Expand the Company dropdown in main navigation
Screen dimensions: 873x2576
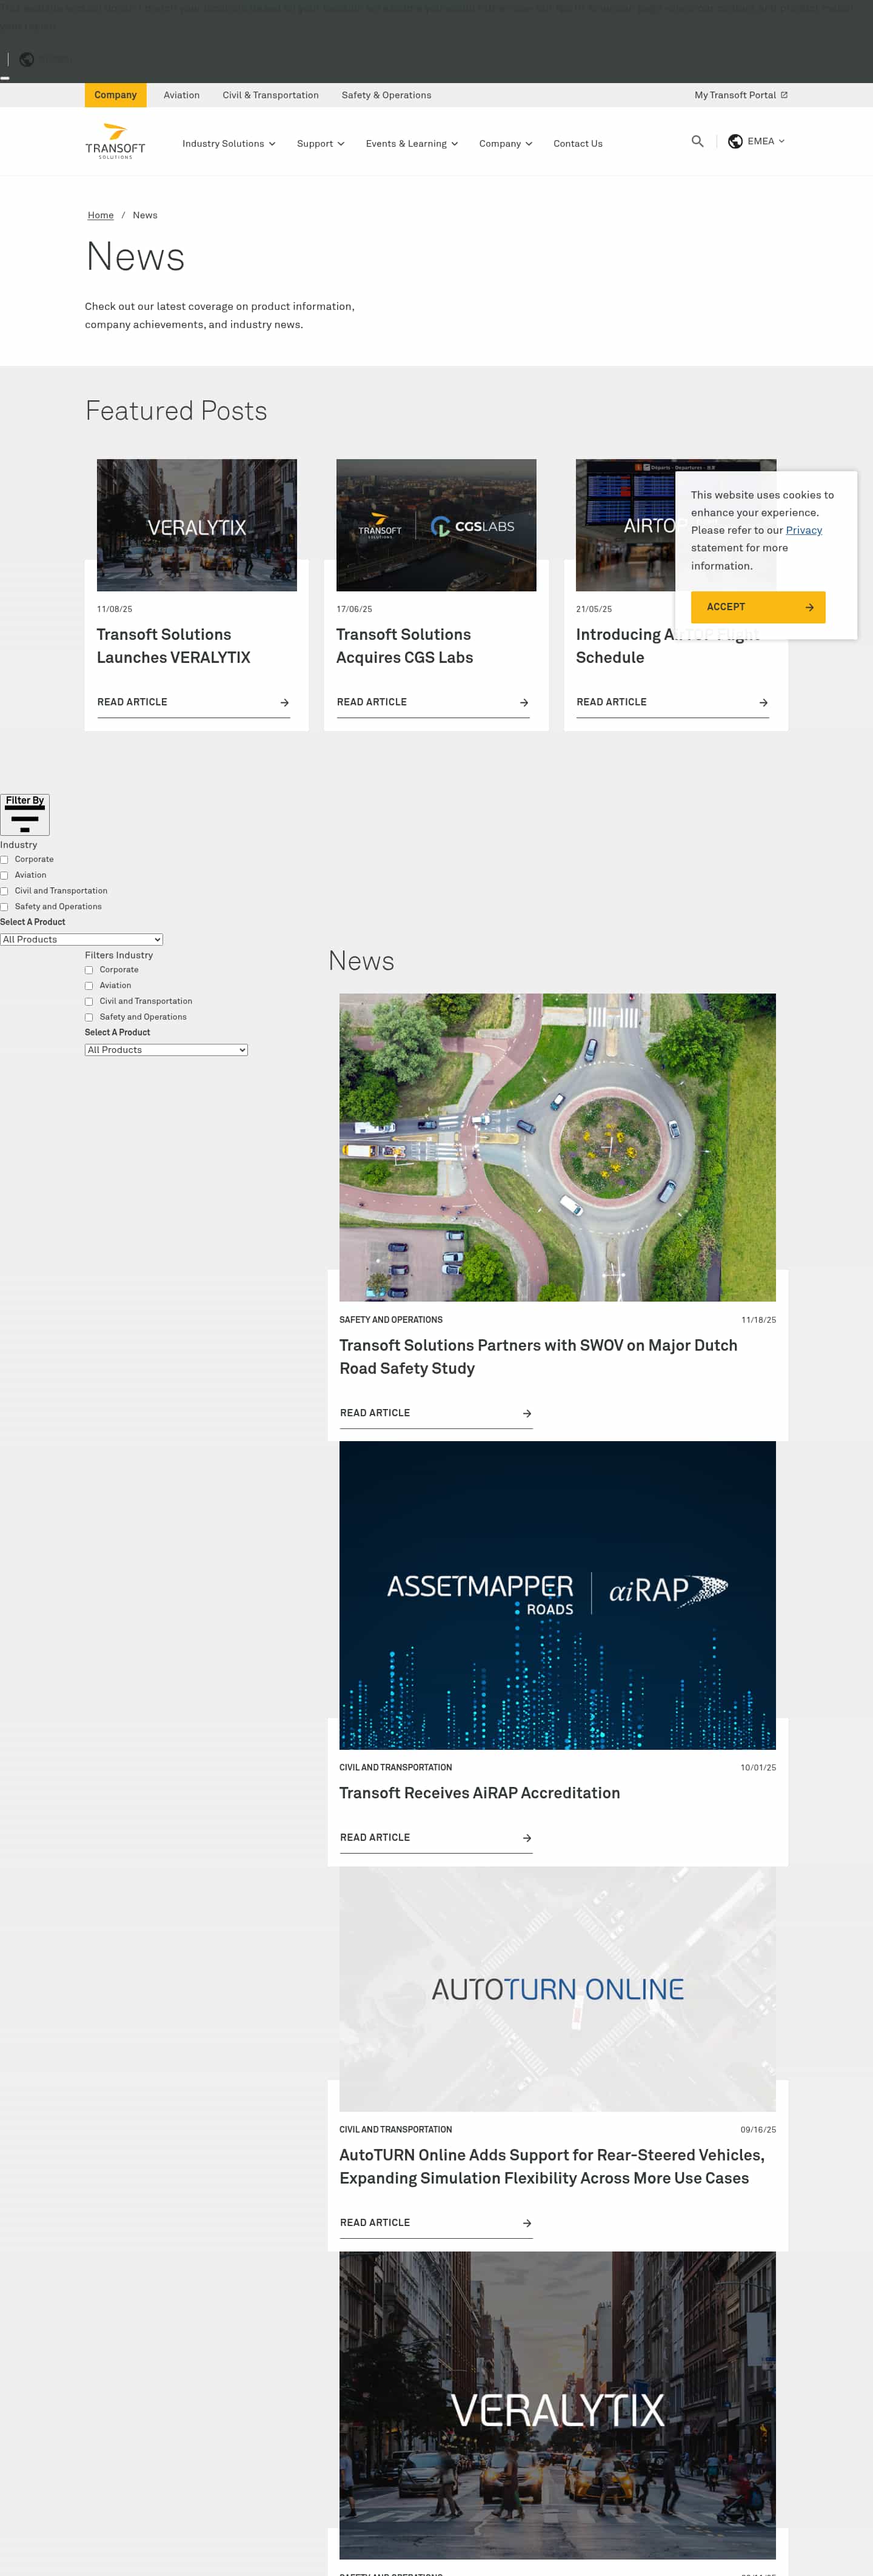coord(506,144)
